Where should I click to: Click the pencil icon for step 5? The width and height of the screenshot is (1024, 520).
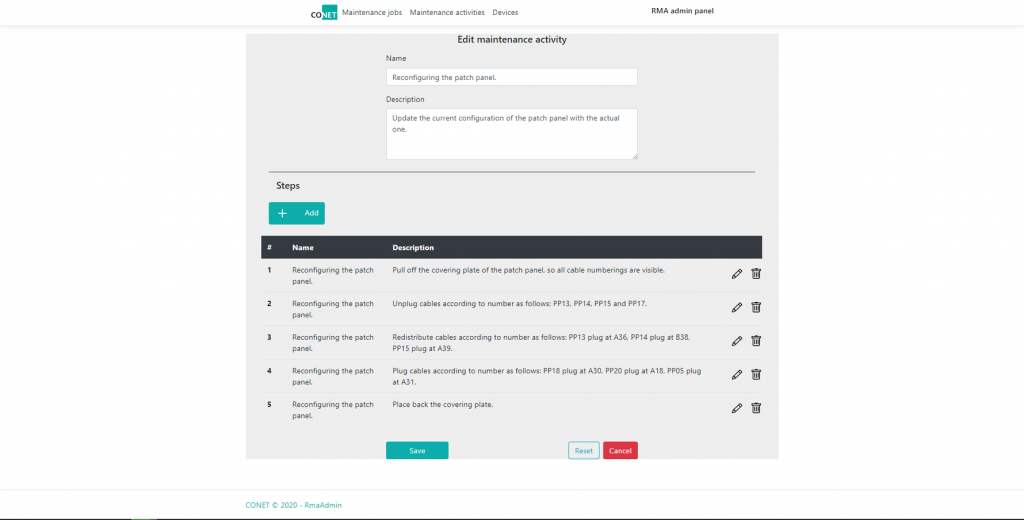[x=737, y=407]
